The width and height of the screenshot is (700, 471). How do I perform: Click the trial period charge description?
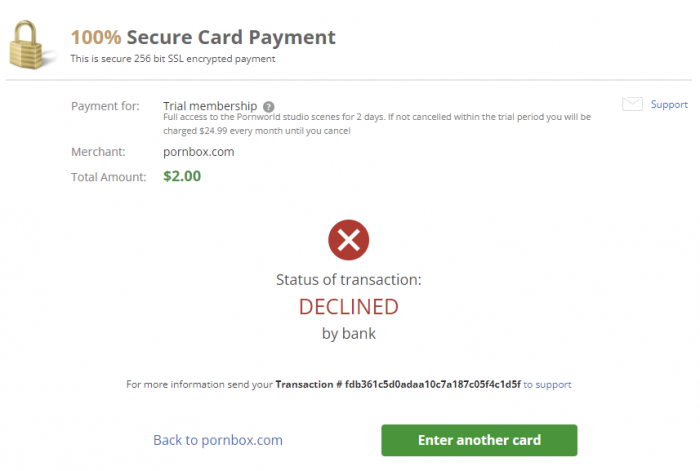pos(377,124)
